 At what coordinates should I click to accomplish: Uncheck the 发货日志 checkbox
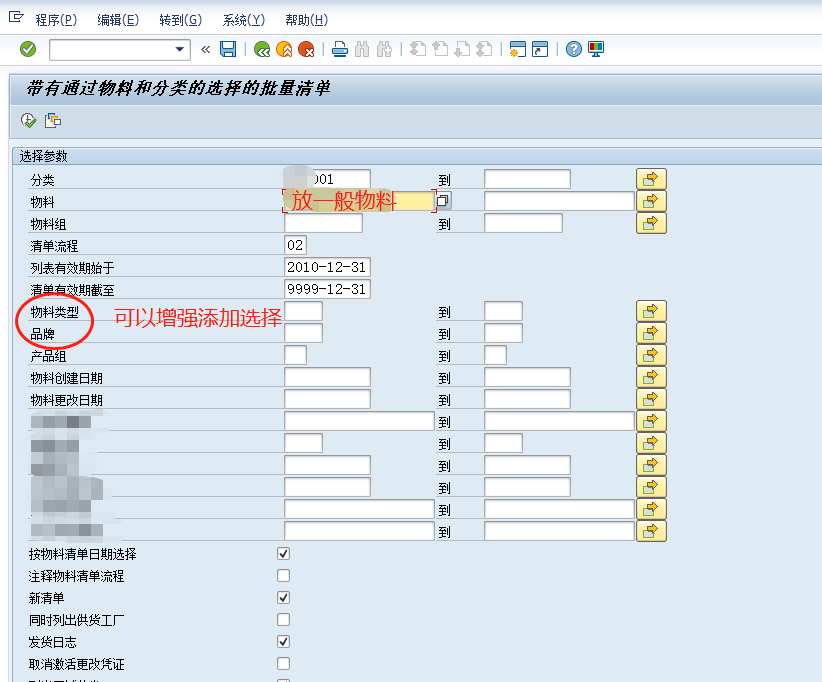click(x=283, y=641)
